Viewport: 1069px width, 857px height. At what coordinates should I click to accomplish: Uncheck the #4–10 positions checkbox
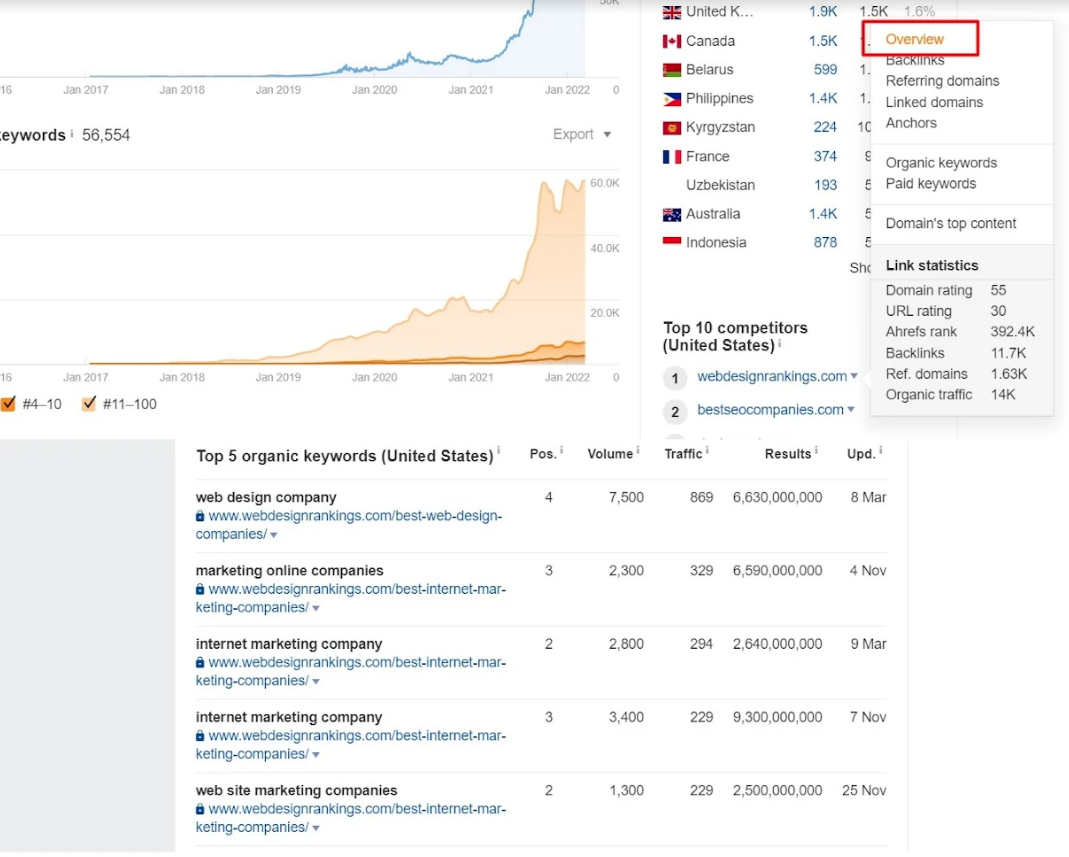pos(8,404)
